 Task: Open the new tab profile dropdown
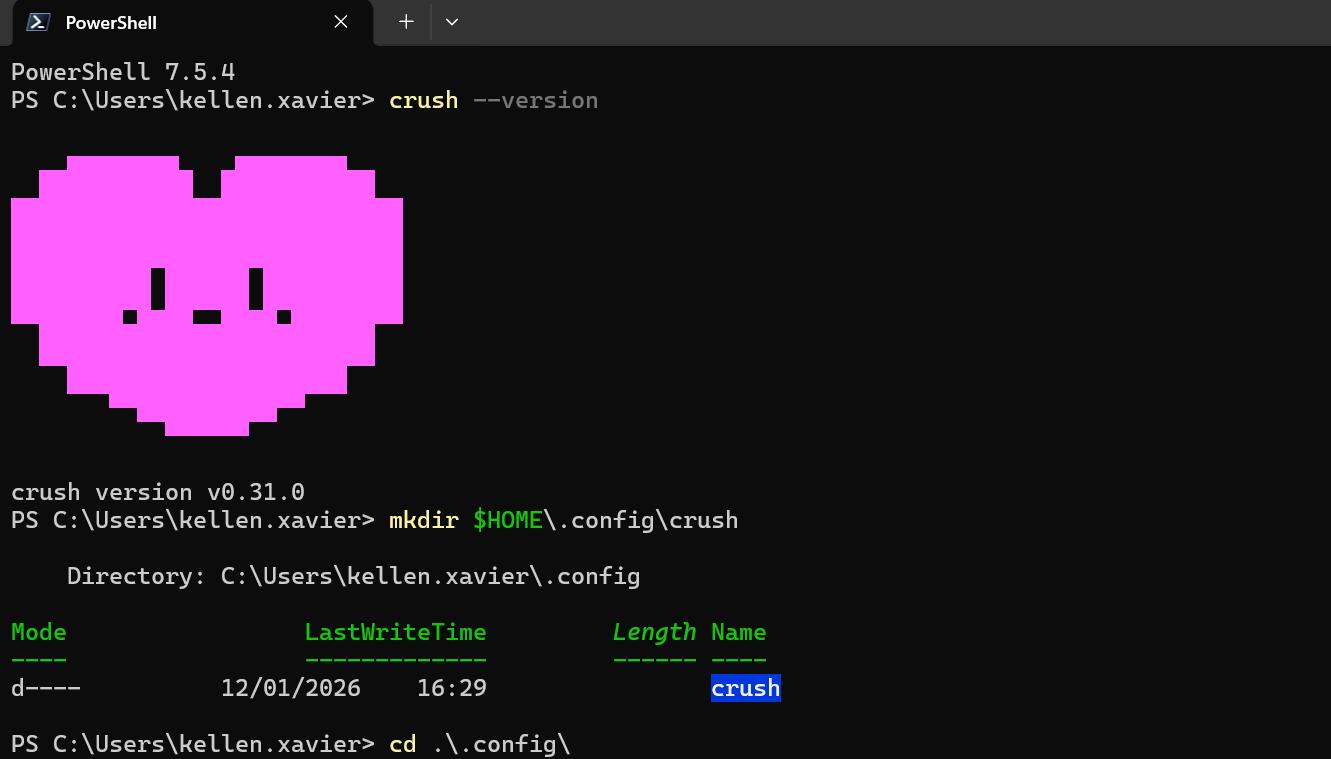click(452, 22)
